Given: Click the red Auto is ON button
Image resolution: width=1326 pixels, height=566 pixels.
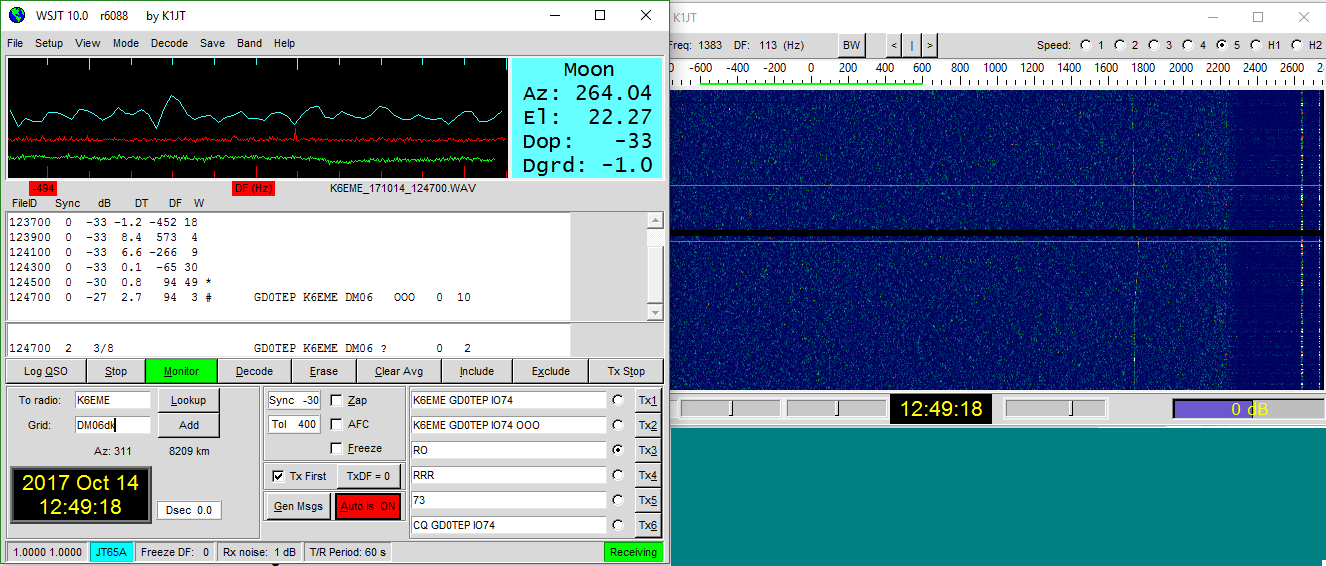Looking at the screenshot, I should (368, 506).
